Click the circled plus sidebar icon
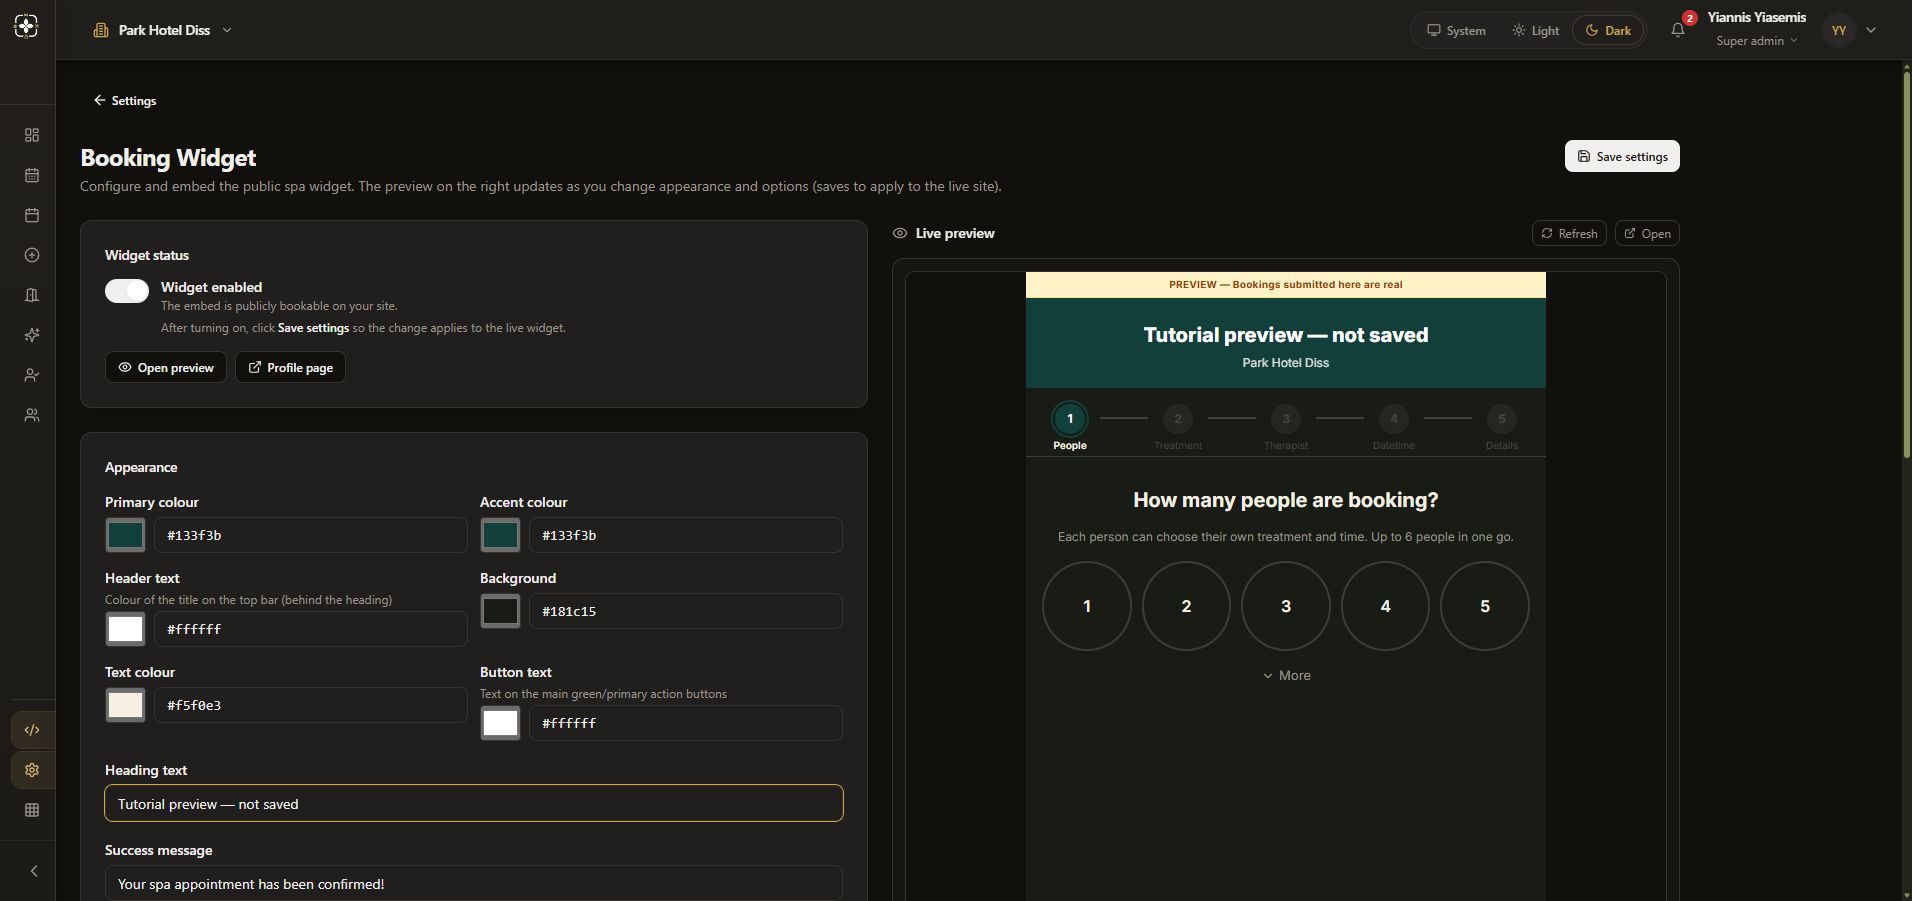The width and height of the screenshot is (1912, 901). 32,255
